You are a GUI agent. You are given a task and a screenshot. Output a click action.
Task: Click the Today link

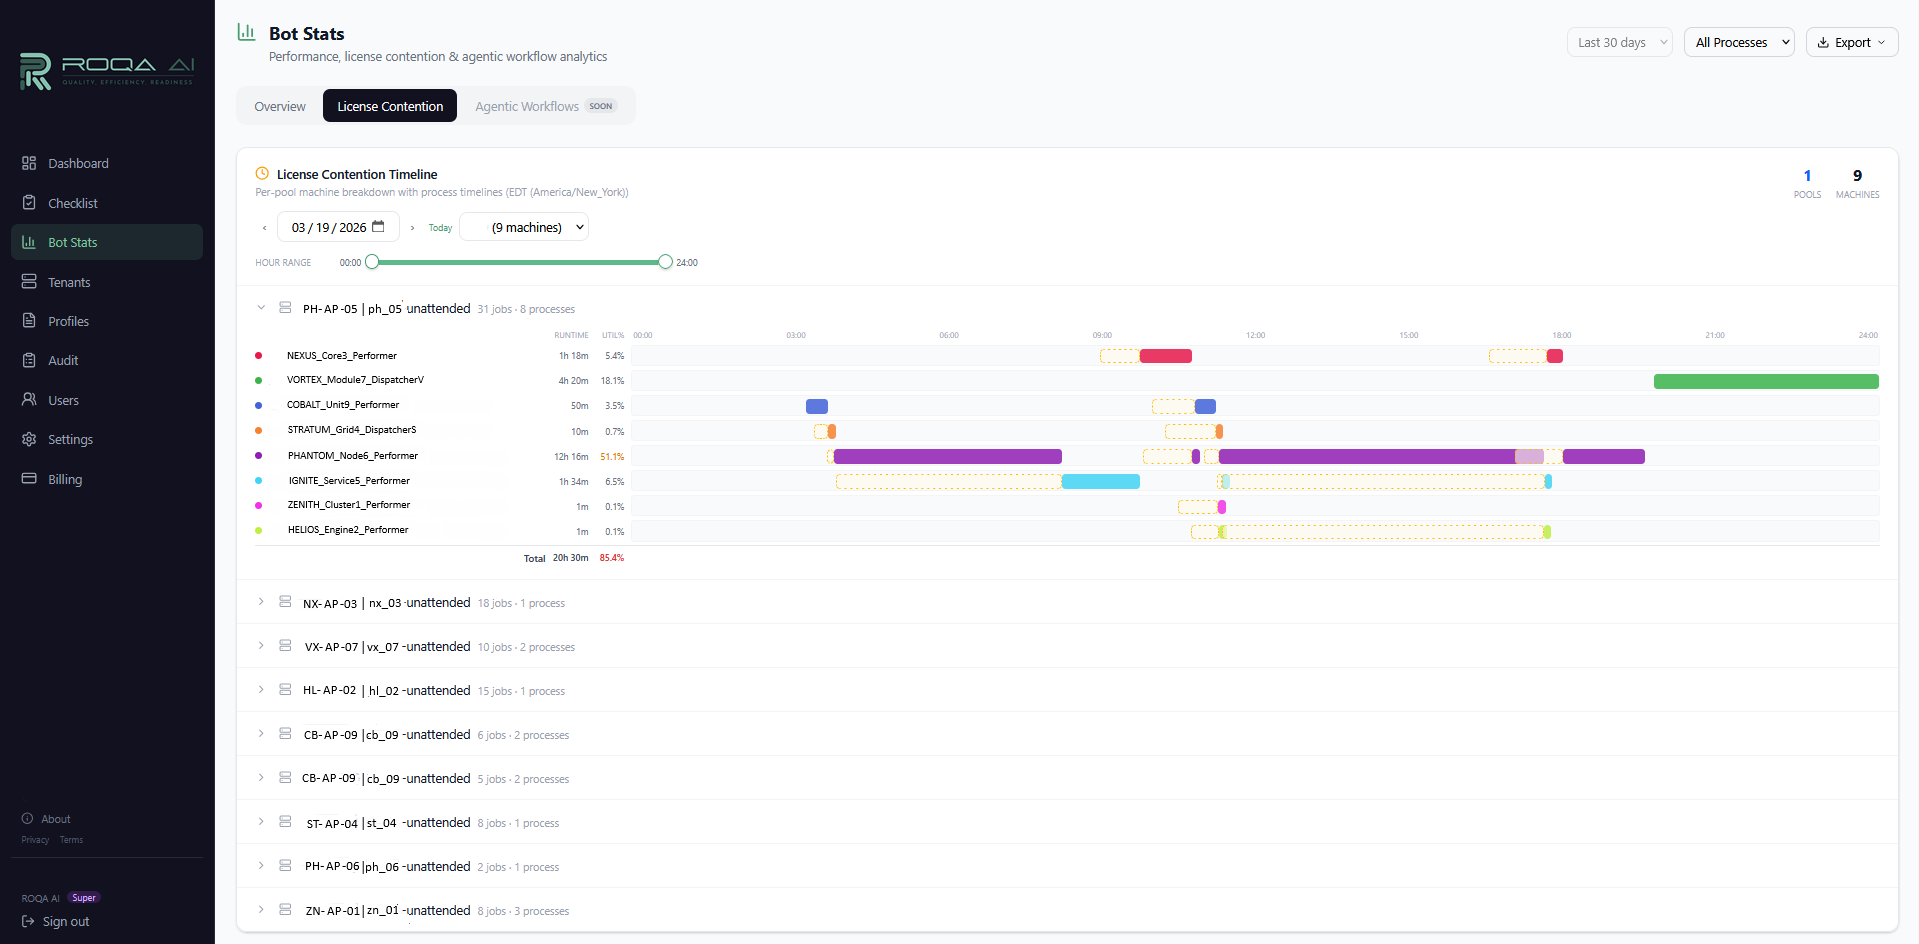pos(440,227)
